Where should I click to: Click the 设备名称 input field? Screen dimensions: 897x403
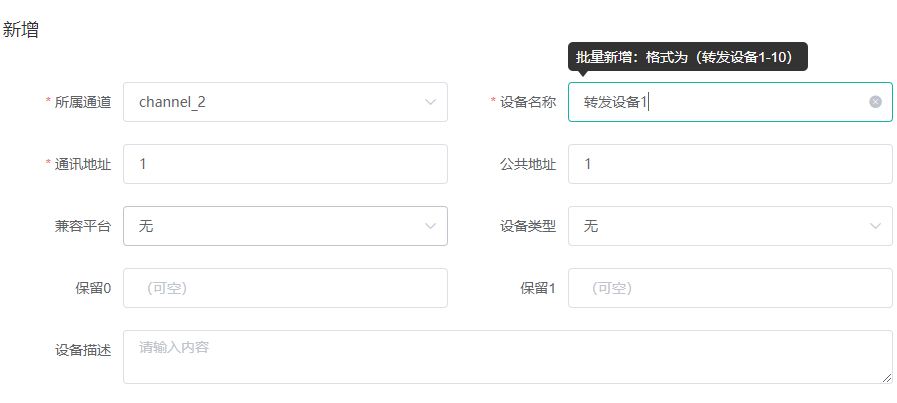point(730,102)
